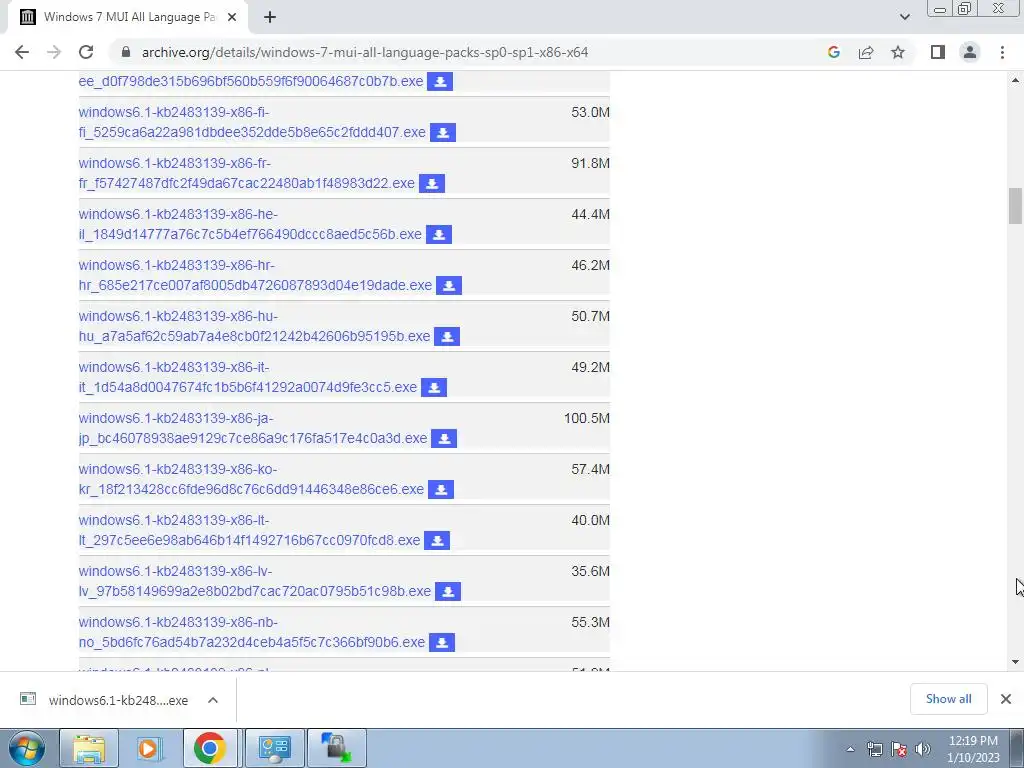
Task: Open x86-it language pack file link
Action: pos(248,377)
